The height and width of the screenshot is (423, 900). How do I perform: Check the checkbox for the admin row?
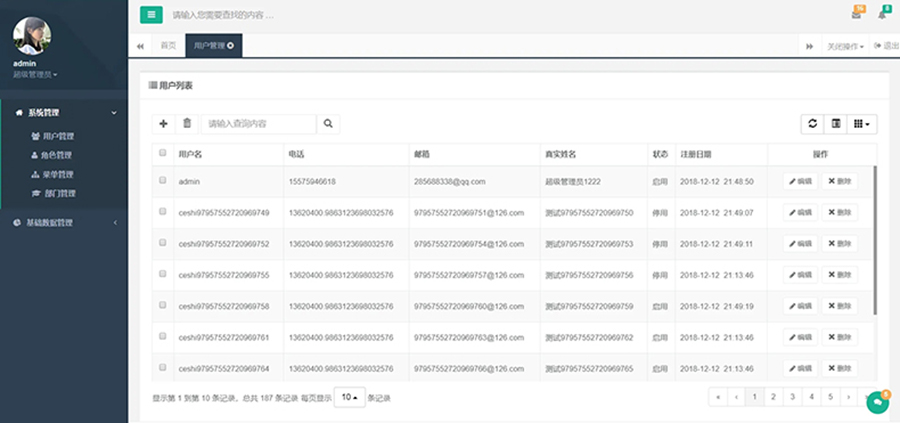(163, 181)
